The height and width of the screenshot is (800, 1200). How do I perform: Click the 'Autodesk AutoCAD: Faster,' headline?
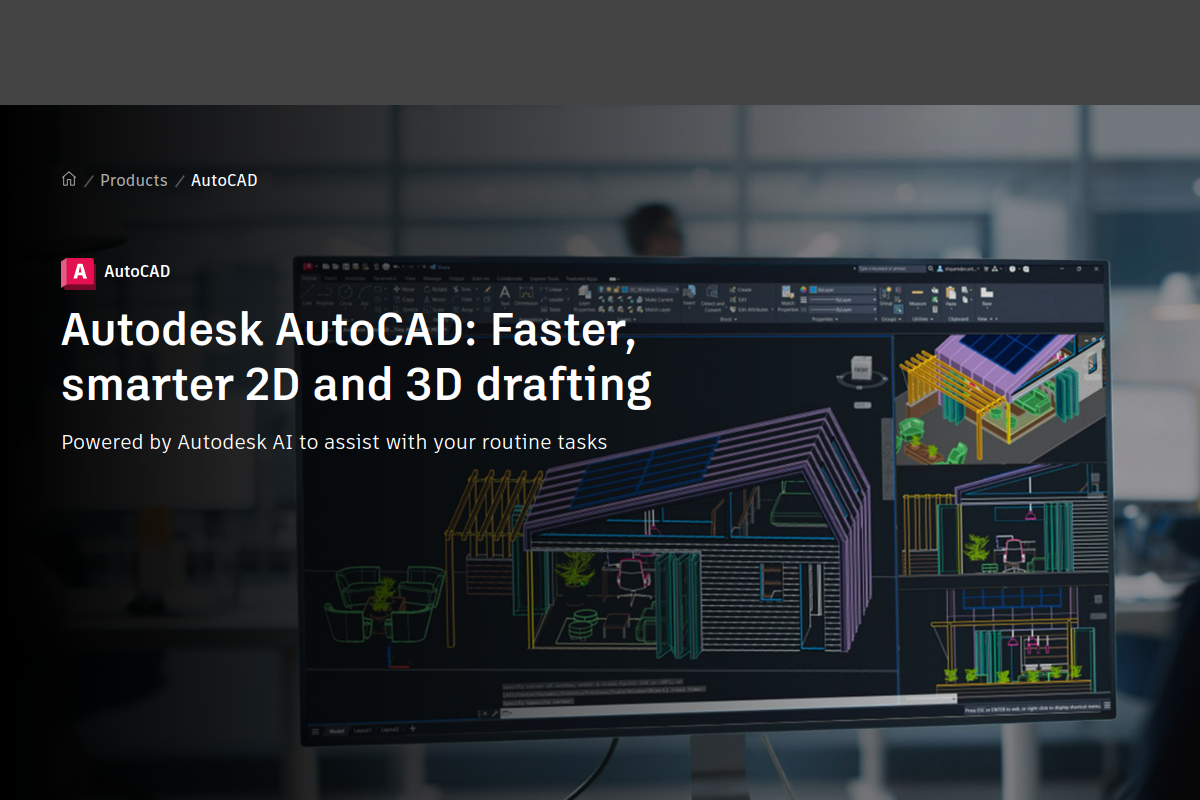pos(349,330)
